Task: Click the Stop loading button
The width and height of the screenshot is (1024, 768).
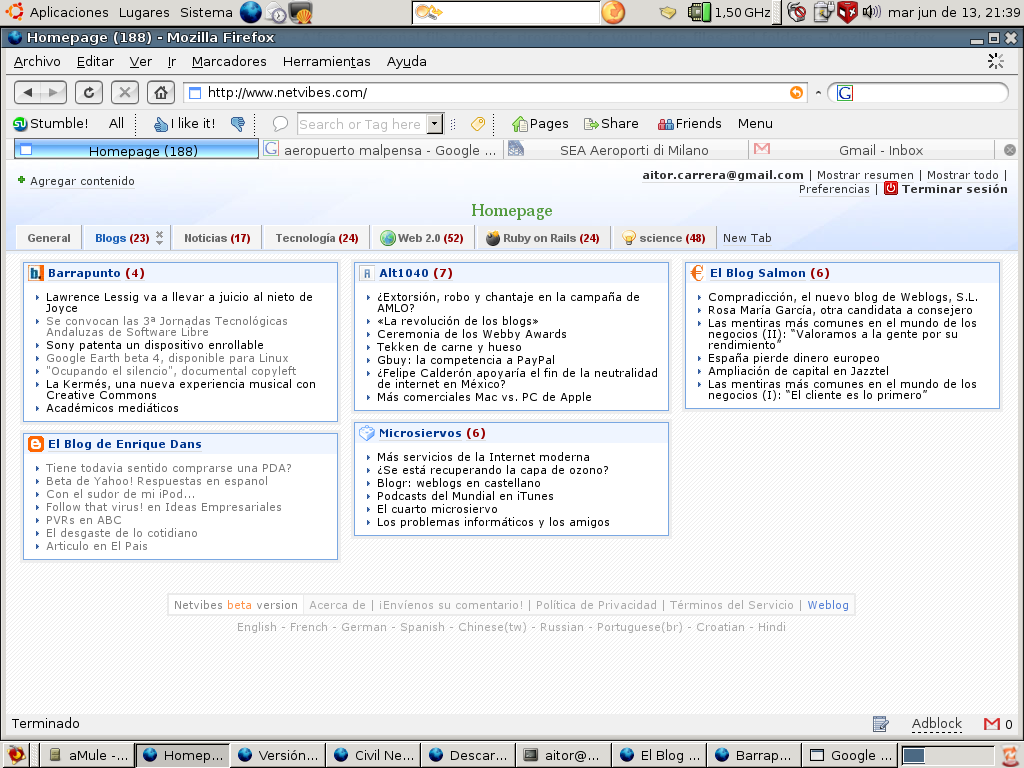Action: coord(125,93)
